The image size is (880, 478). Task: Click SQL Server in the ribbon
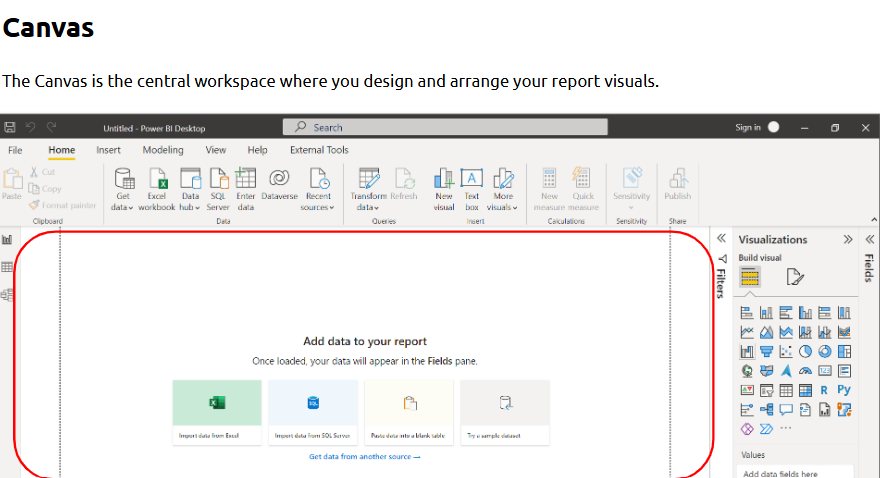[218, 190]
